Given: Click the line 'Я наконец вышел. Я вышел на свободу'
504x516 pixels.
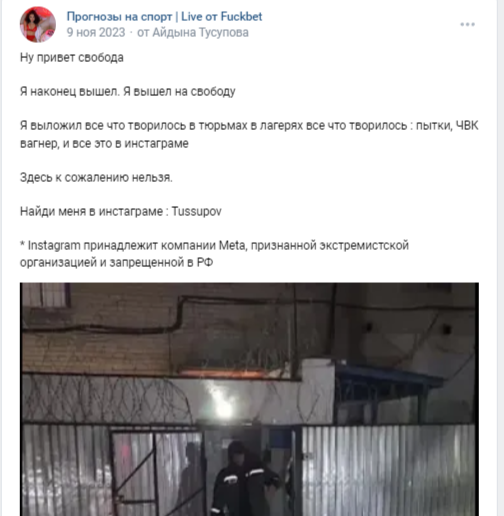Looking at the screenshot, I should click(128, 91).
